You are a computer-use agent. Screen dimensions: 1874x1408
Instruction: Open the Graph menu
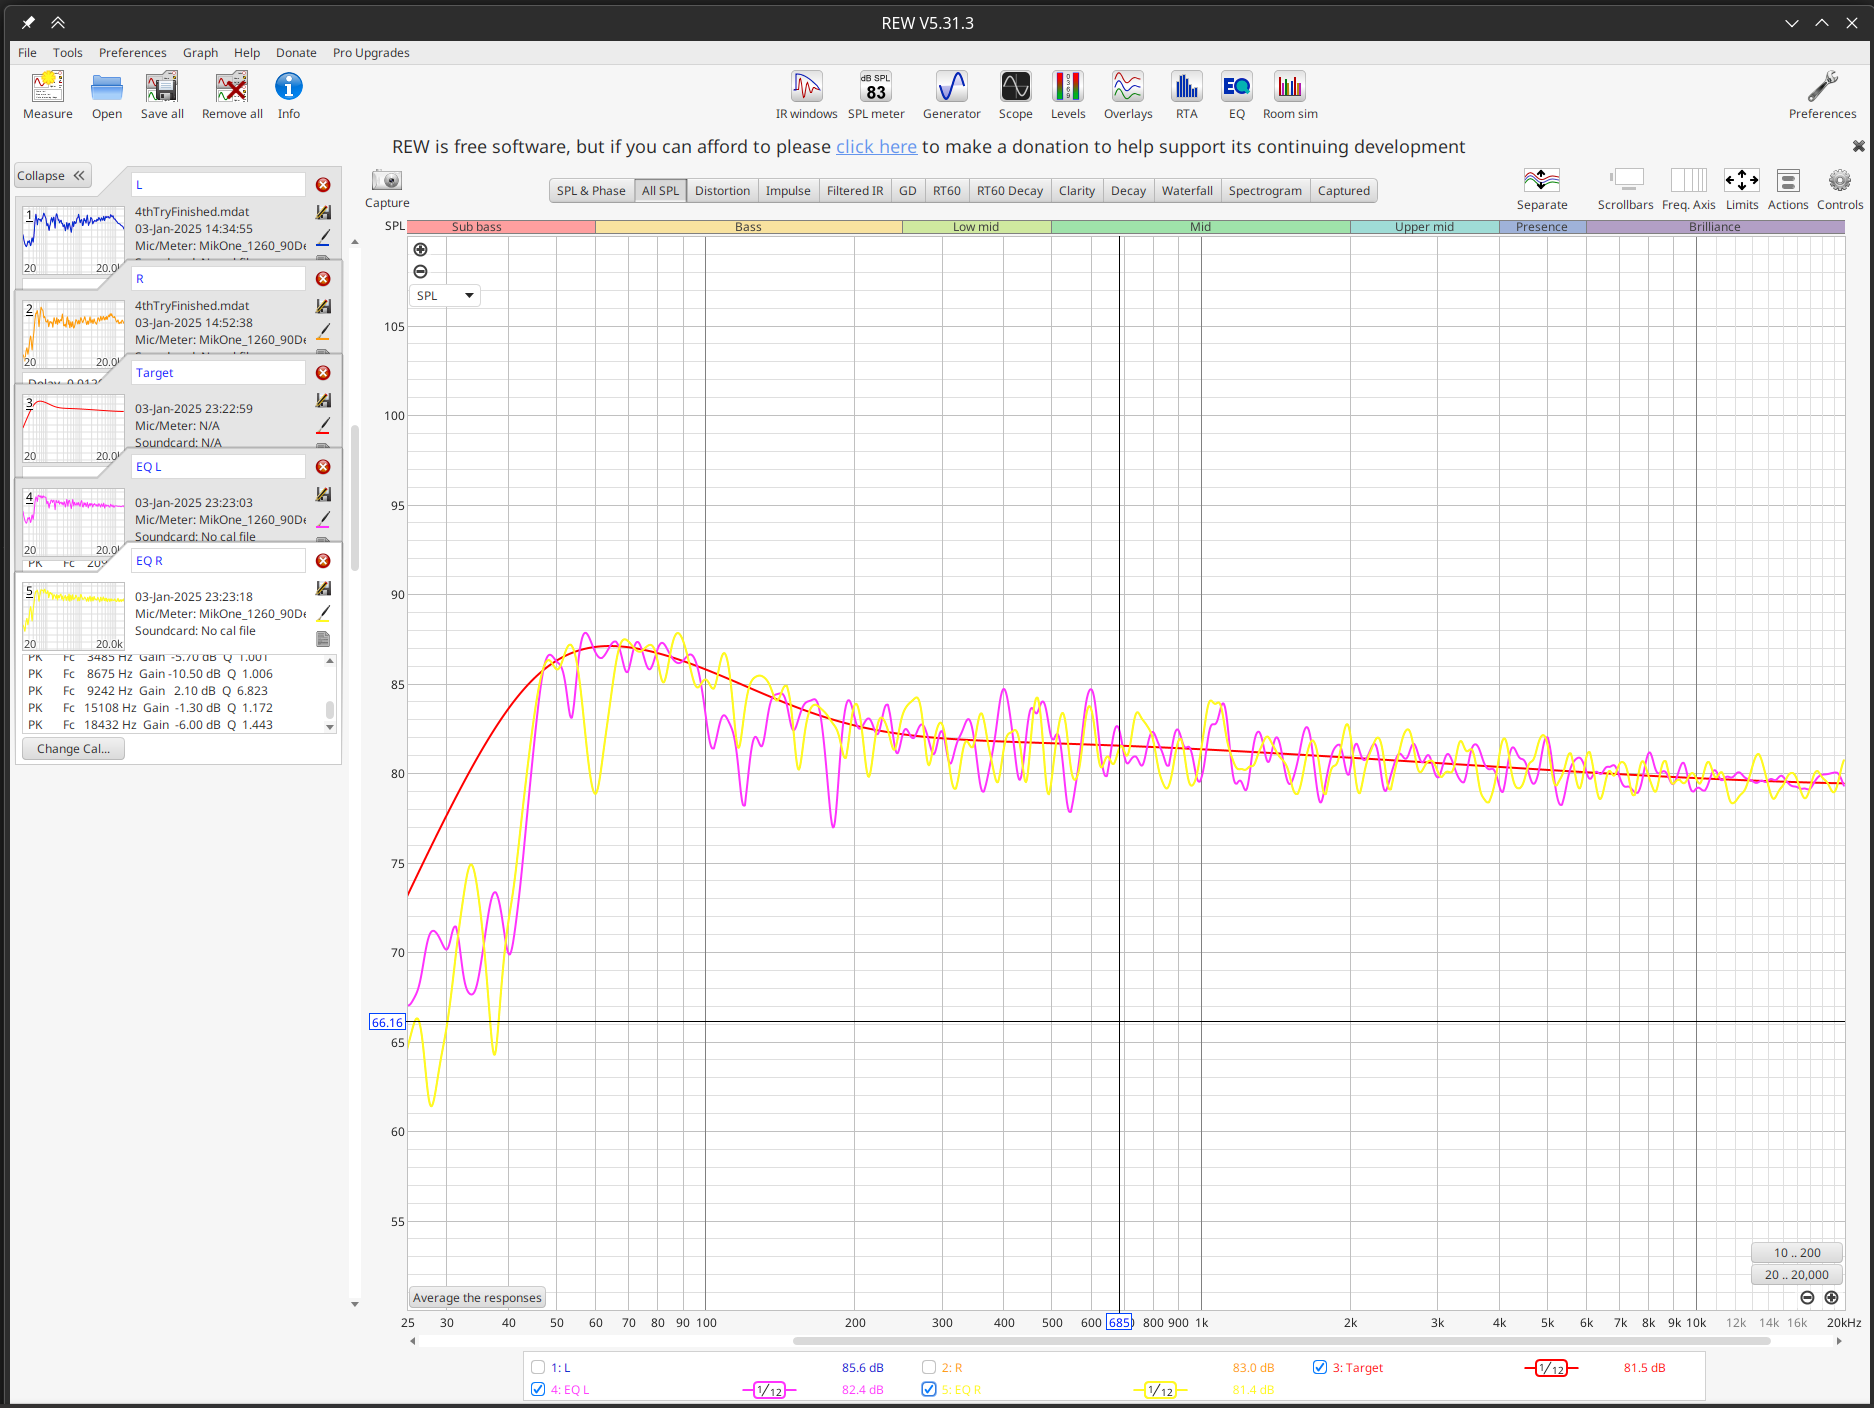click(x=200, y=53)
